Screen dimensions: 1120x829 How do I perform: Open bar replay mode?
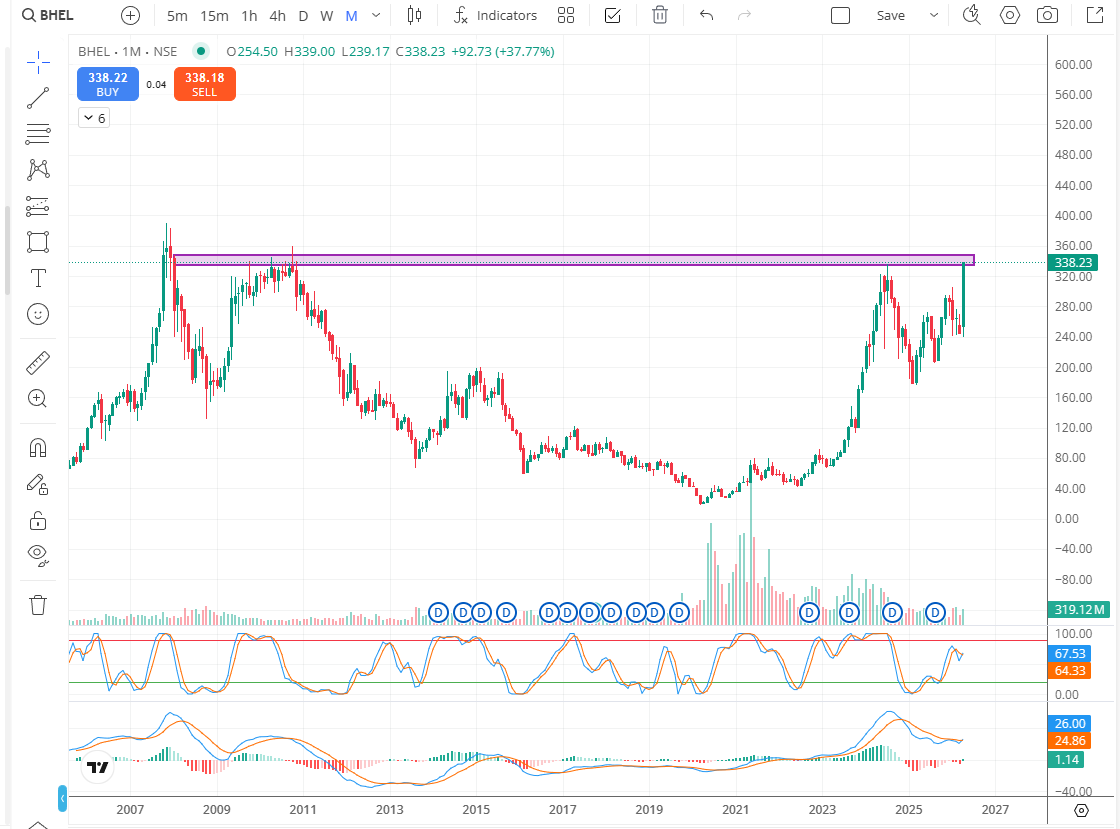970,15
